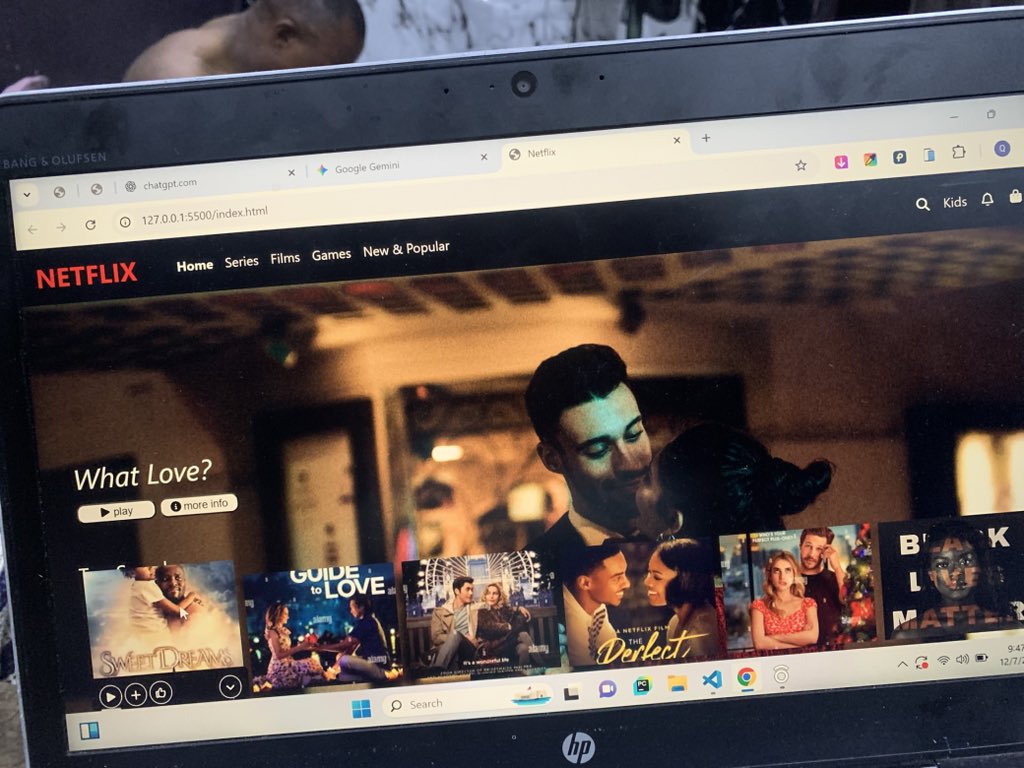Viewport: 1024px width, 768px height.
Task: Check the battery icon in system tray
Action: click(x=982, y=658)
